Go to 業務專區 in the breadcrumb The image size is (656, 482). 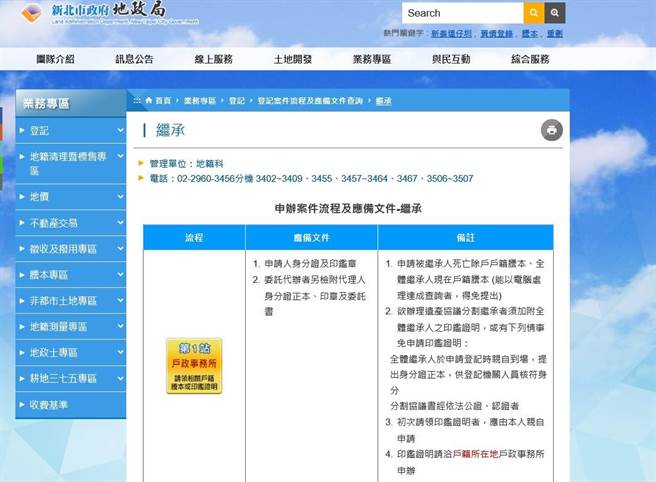(x=200, y=101)
